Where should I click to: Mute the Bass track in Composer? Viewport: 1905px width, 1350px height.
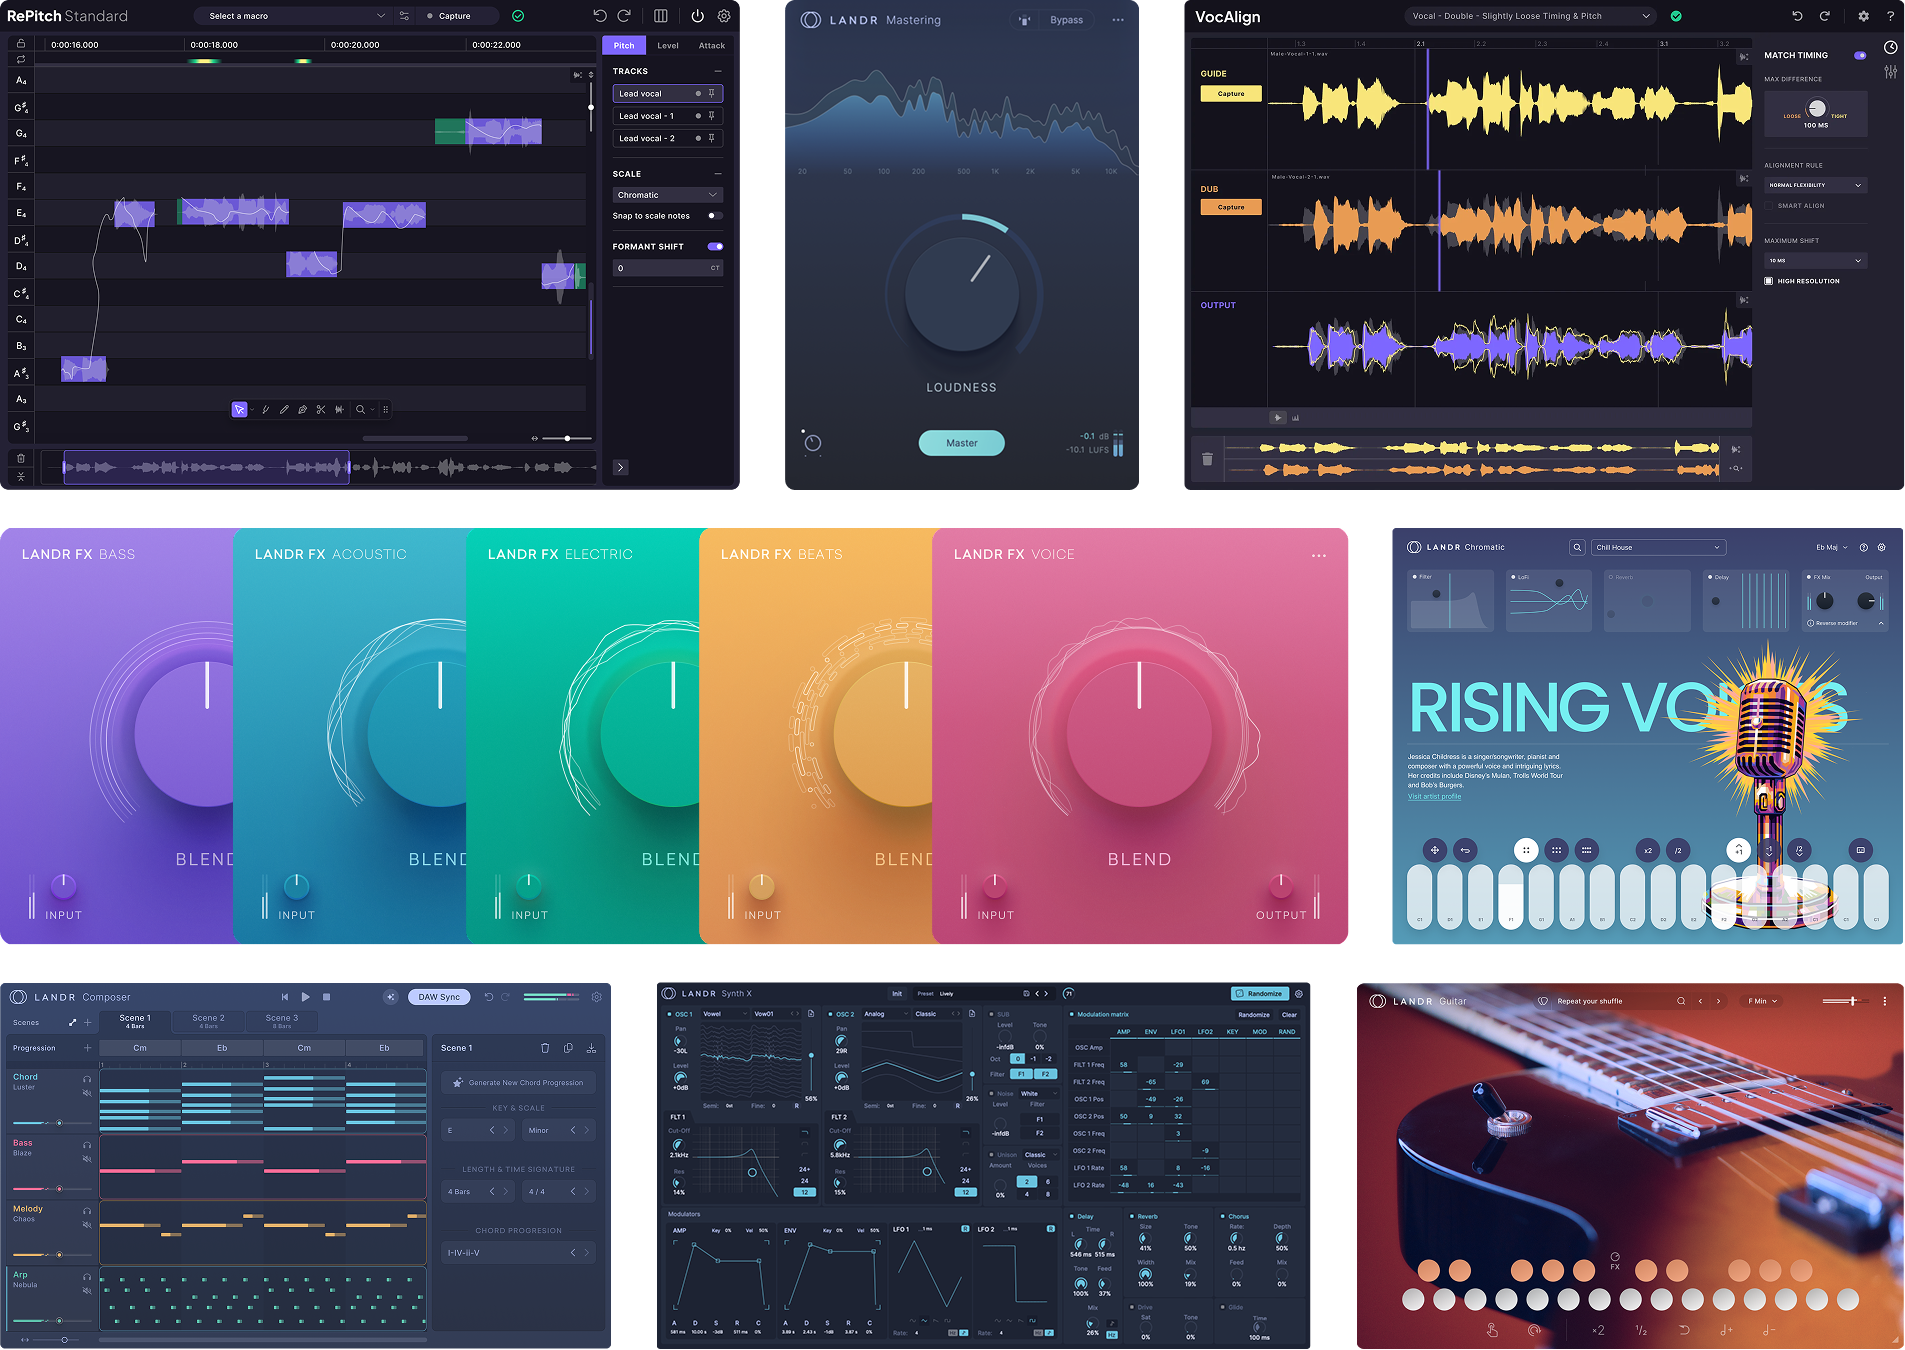coord(87,1159)
